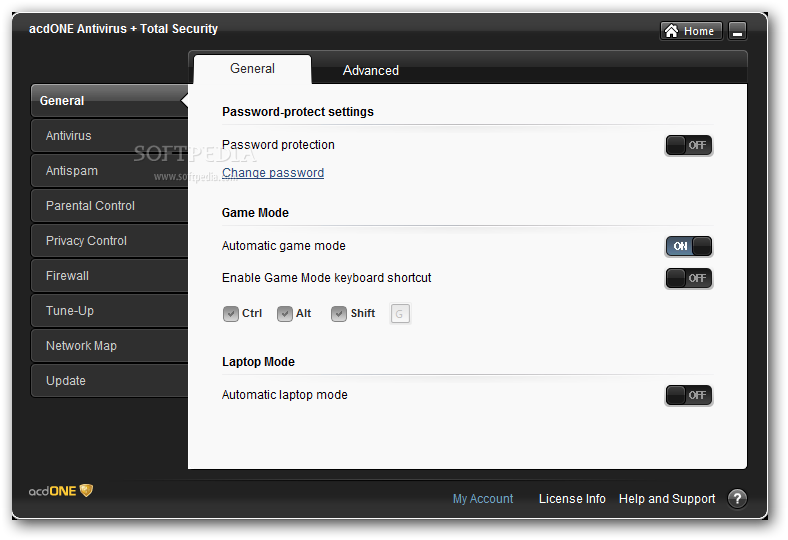Click the Change password link

tap(273, 173)
